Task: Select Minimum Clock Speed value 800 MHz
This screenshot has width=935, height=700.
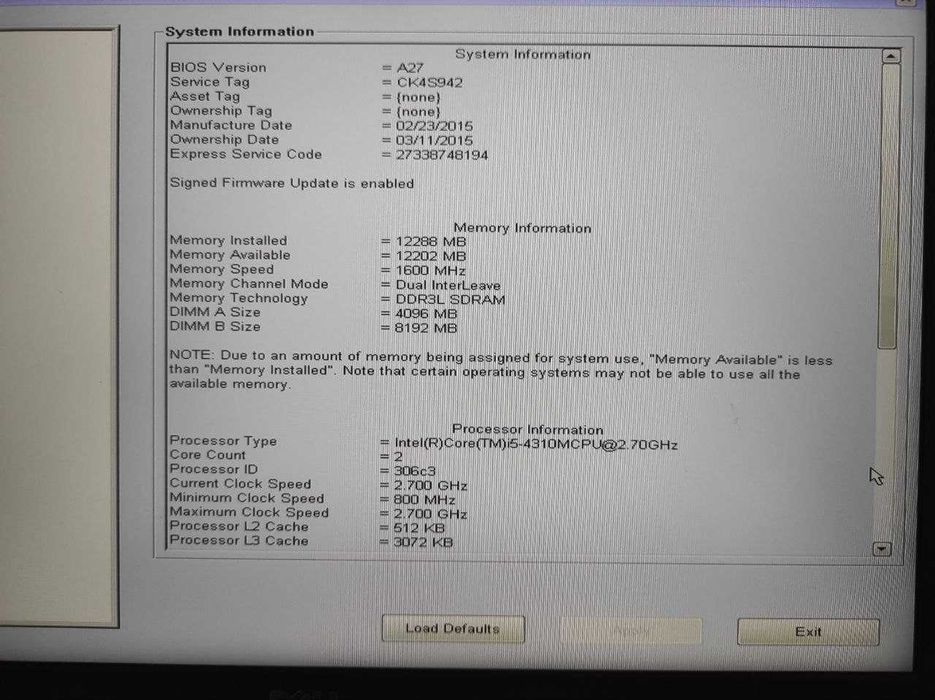Action: pyautogui.click(x=424, y=500)
